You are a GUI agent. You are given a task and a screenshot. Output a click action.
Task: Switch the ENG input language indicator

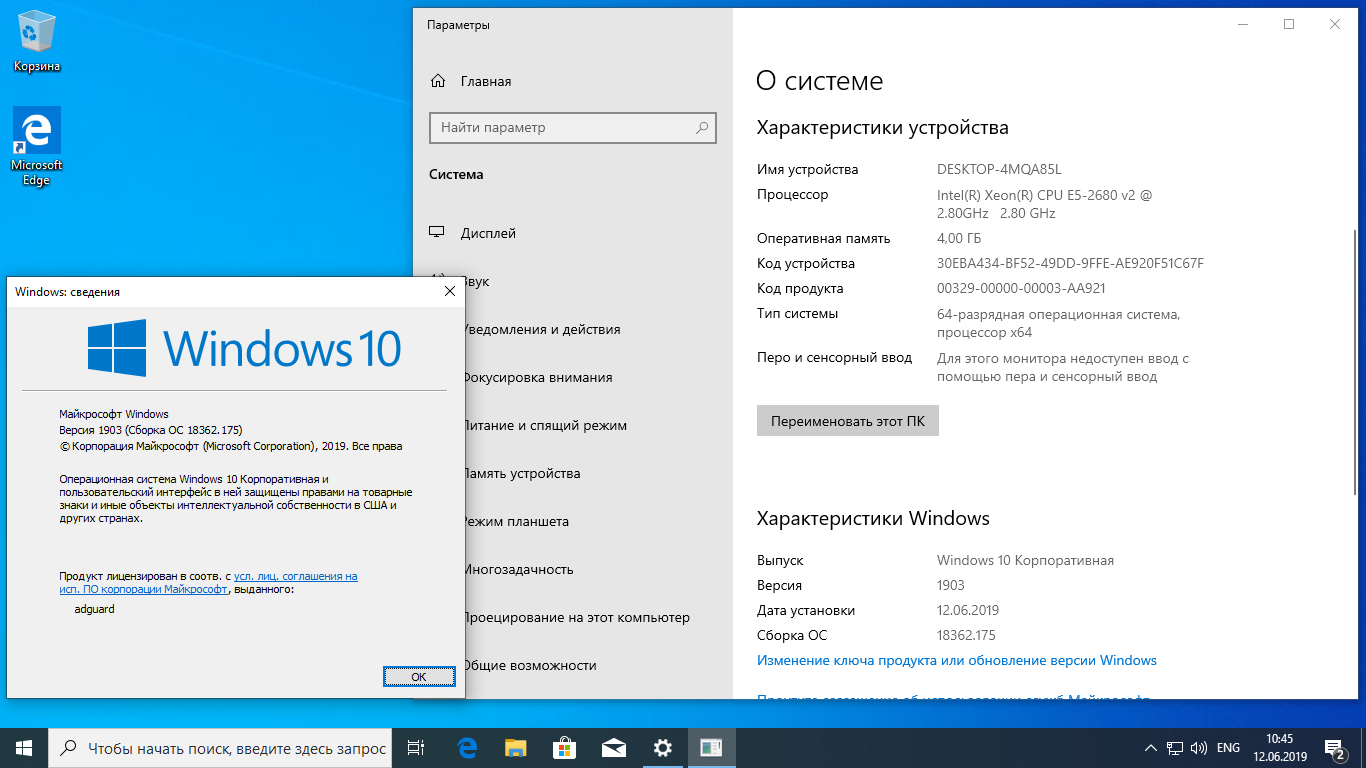point(1228,748)
